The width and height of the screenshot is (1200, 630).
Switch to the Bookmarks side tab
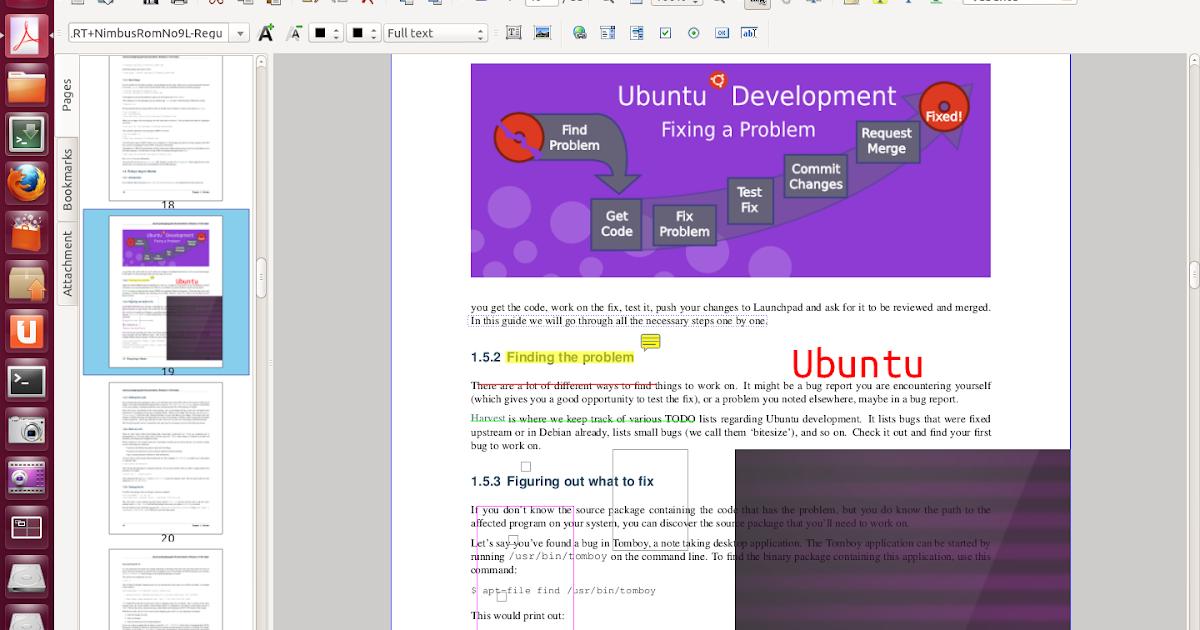click(x=67, y=180)
